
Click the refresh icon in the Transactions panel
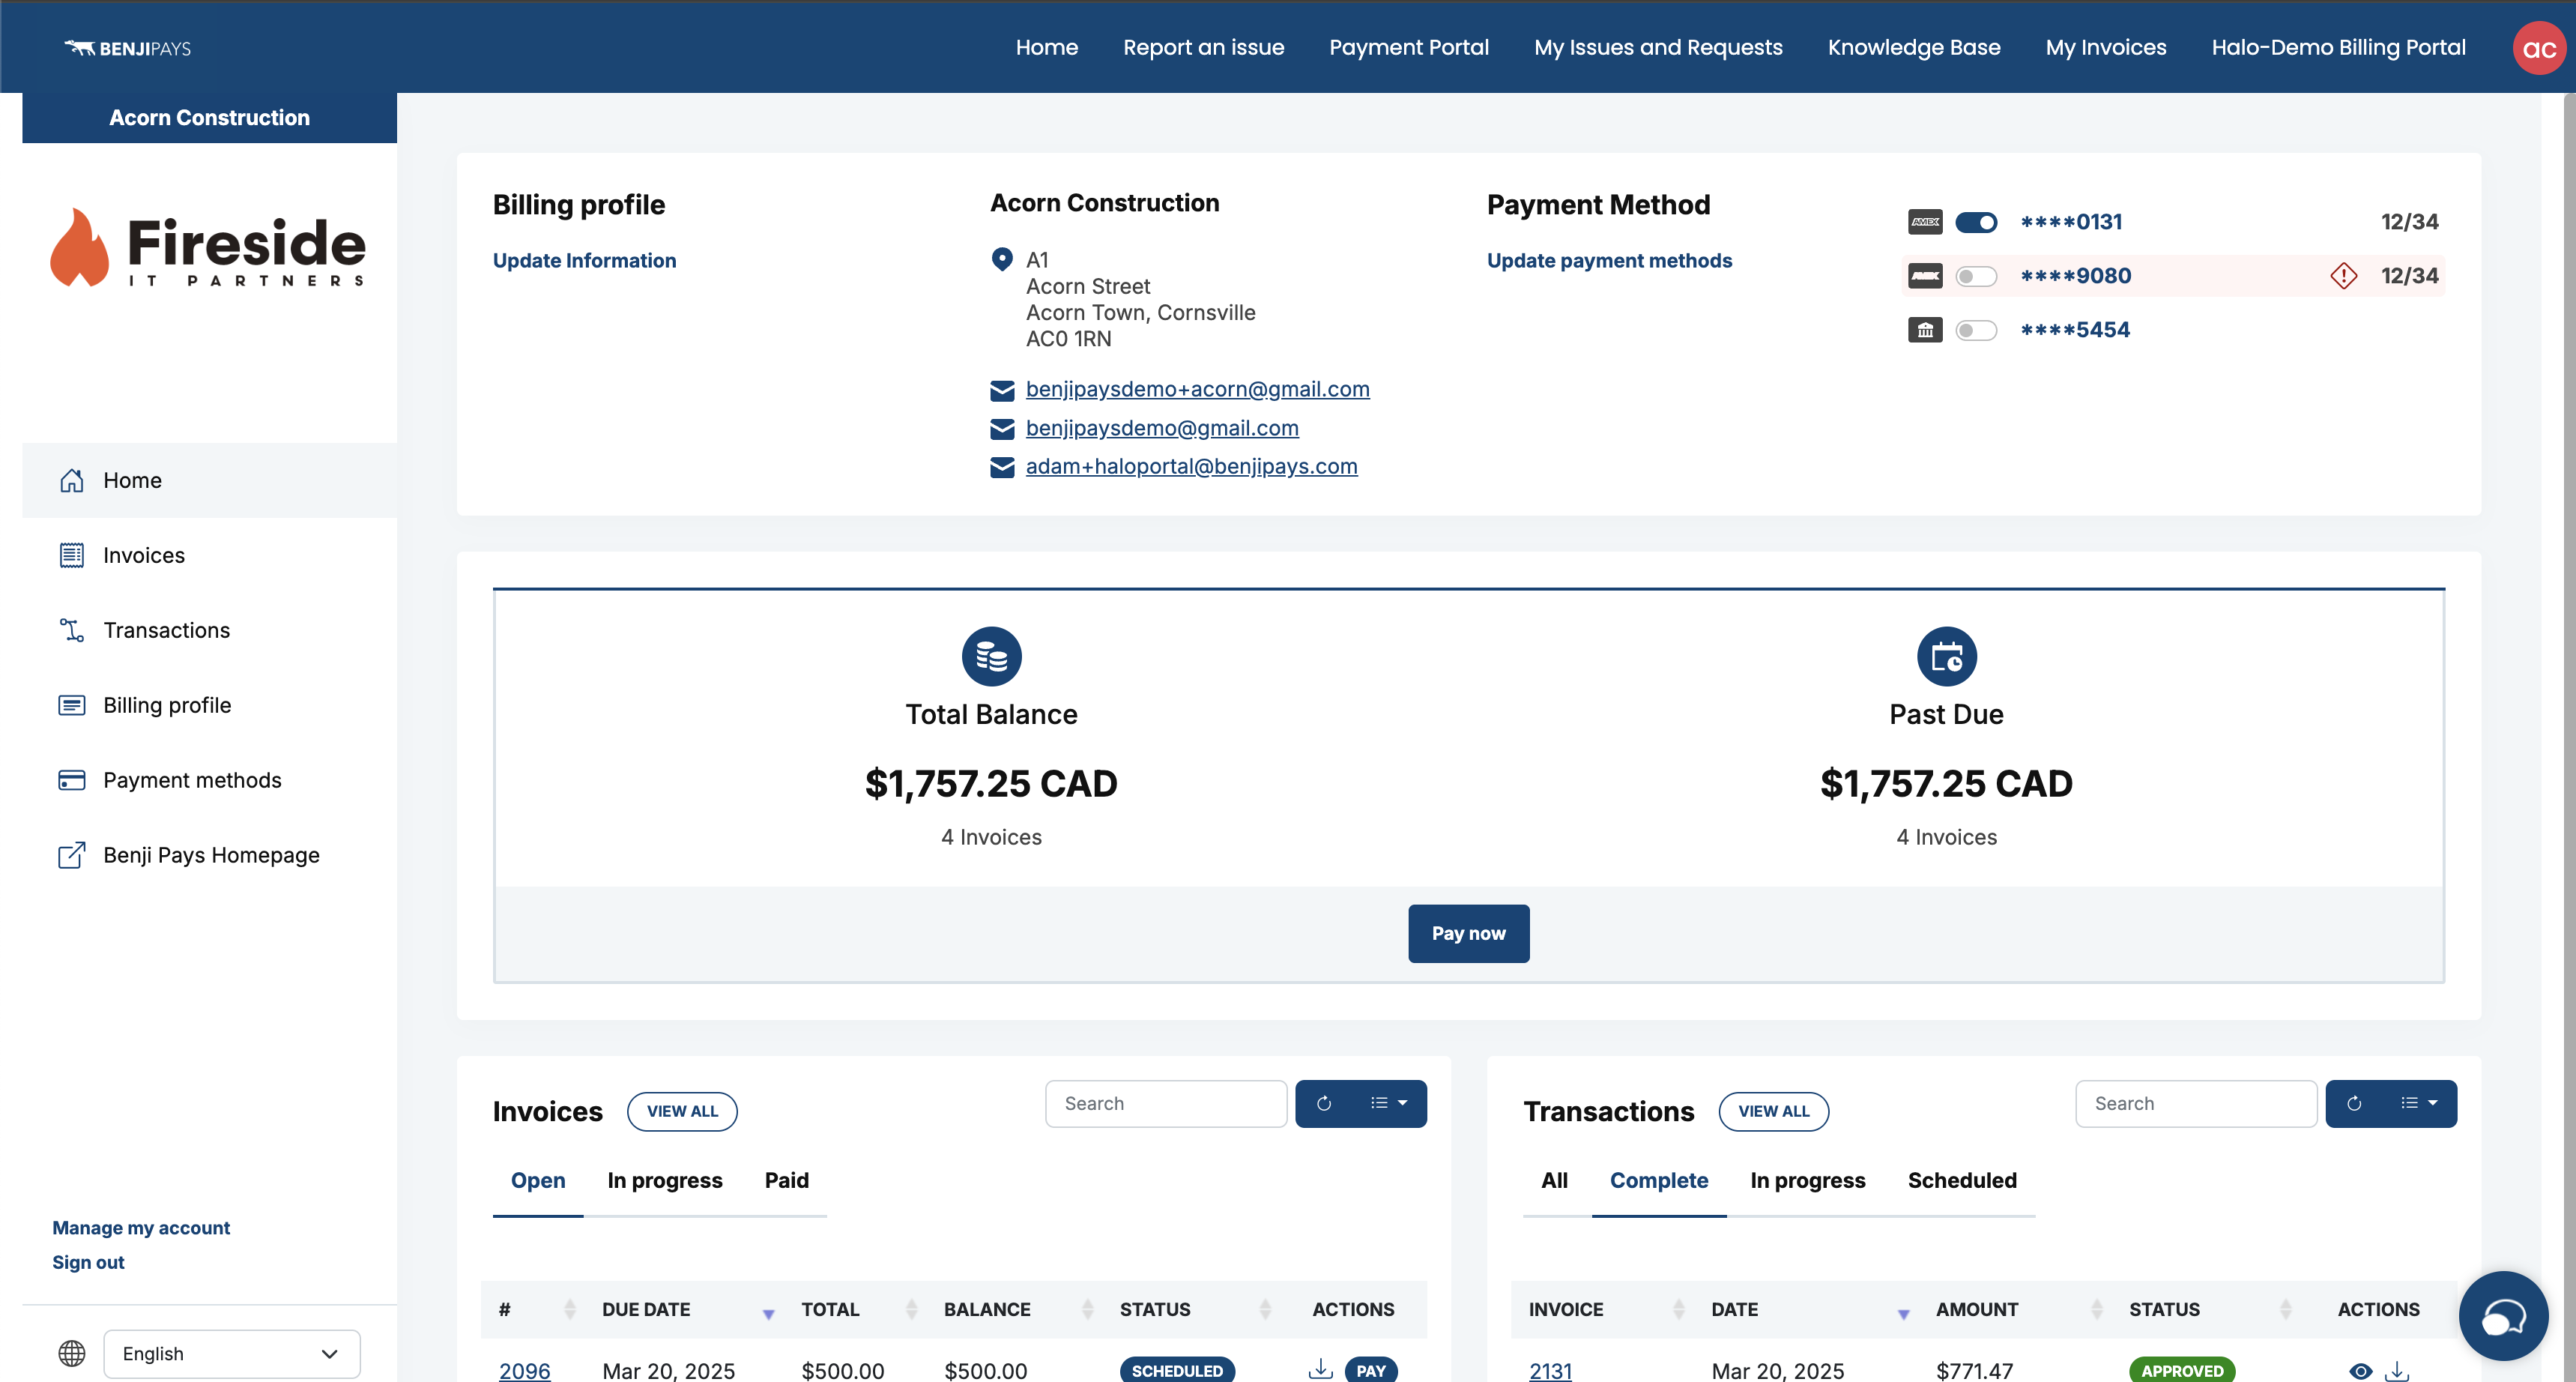pos(2354,1103)
